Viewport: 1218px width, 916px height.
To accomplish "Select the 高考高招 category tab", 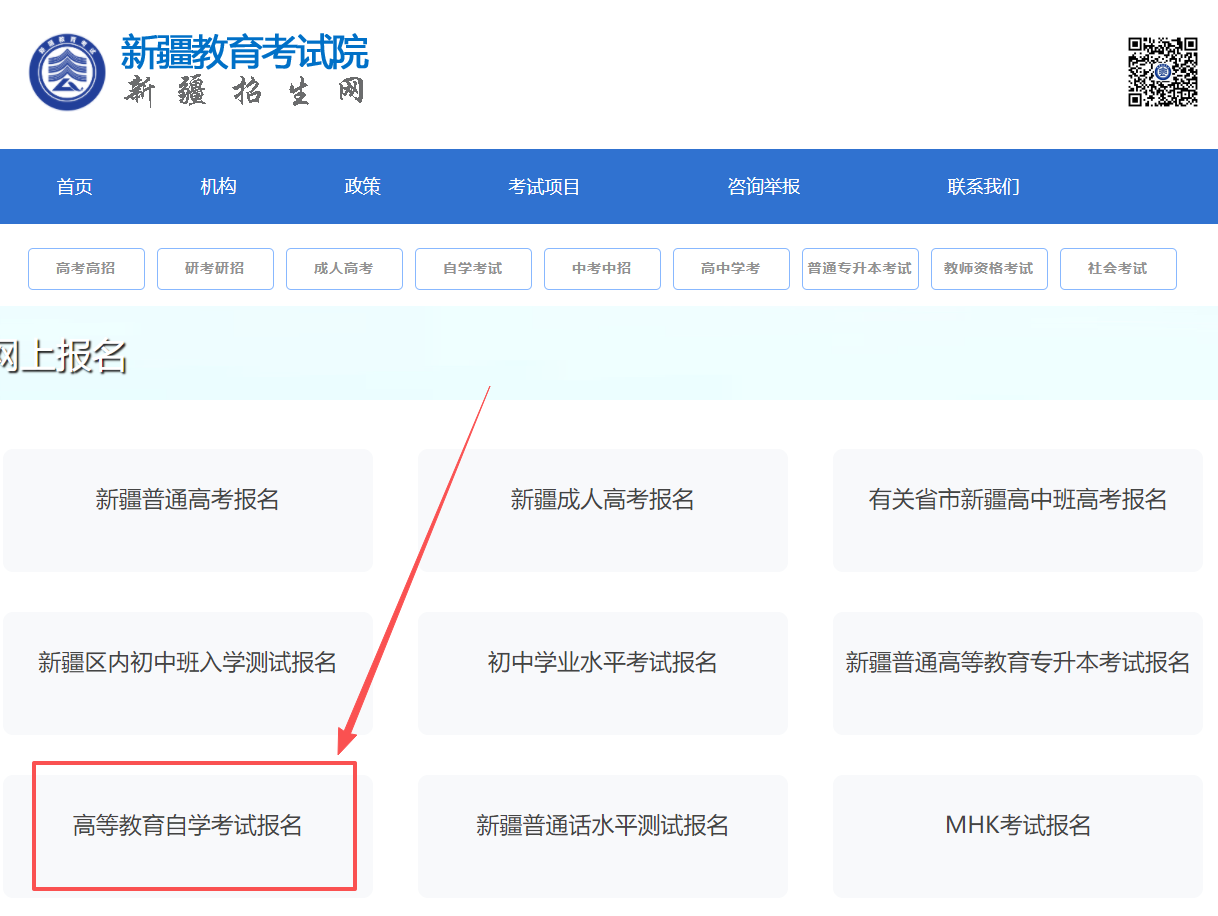I will click(86, 268).
